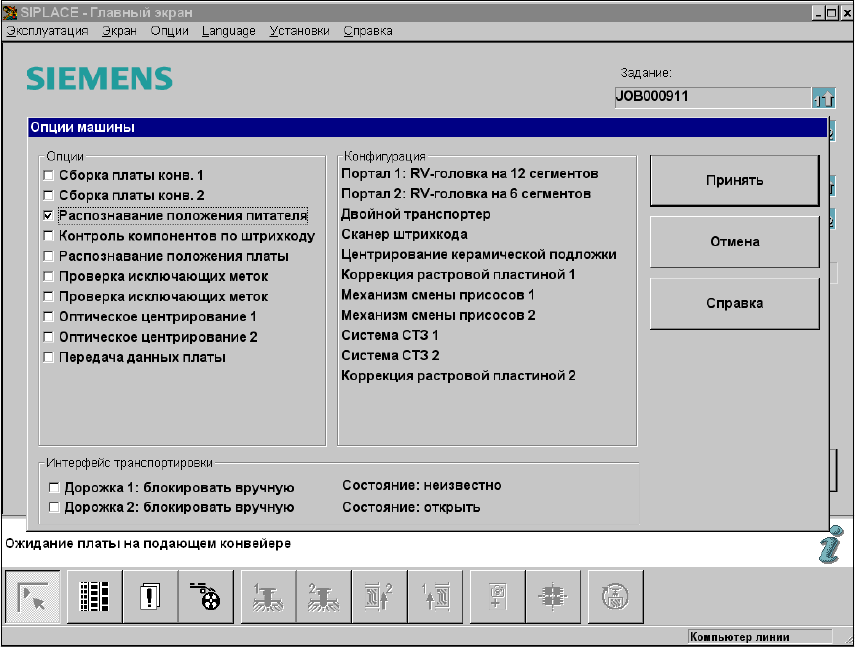Screen dimensions: 855x647
Task: Click the component reel feeder icon
Action: click(x=206, y=596)
